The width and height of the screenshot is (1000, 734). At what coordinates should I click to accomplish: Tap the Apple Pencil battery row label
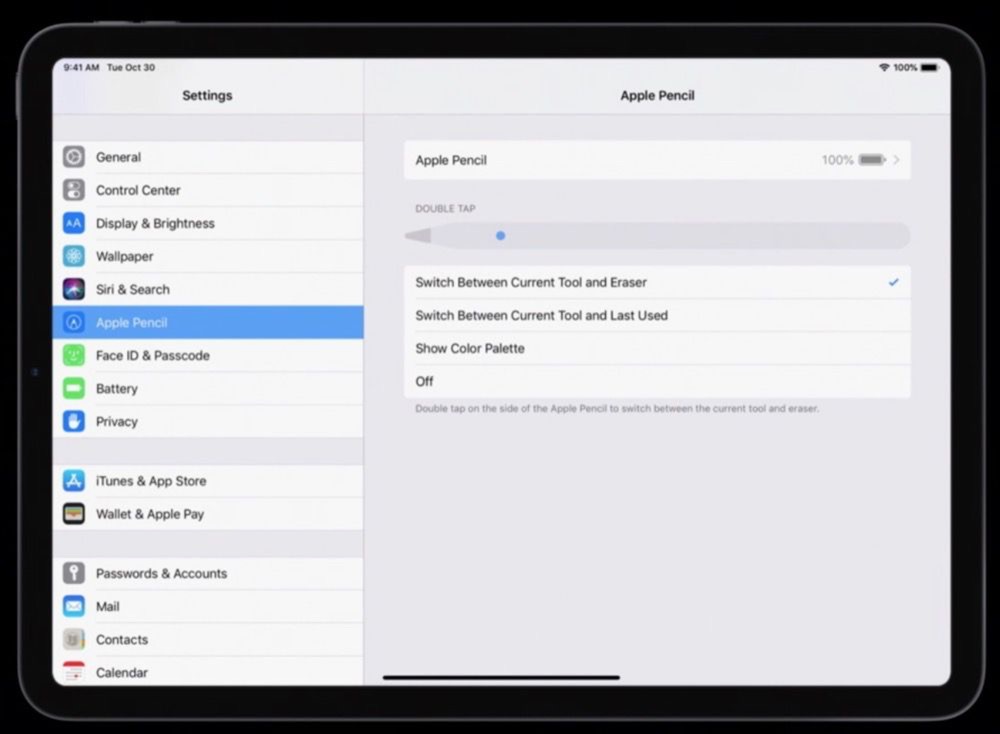[x=451, y=160]
